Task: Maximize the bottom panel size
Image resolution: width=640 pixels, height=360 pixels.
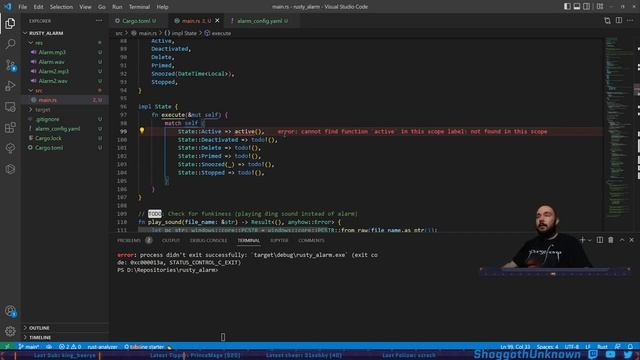Action: (x=622, y=240)
